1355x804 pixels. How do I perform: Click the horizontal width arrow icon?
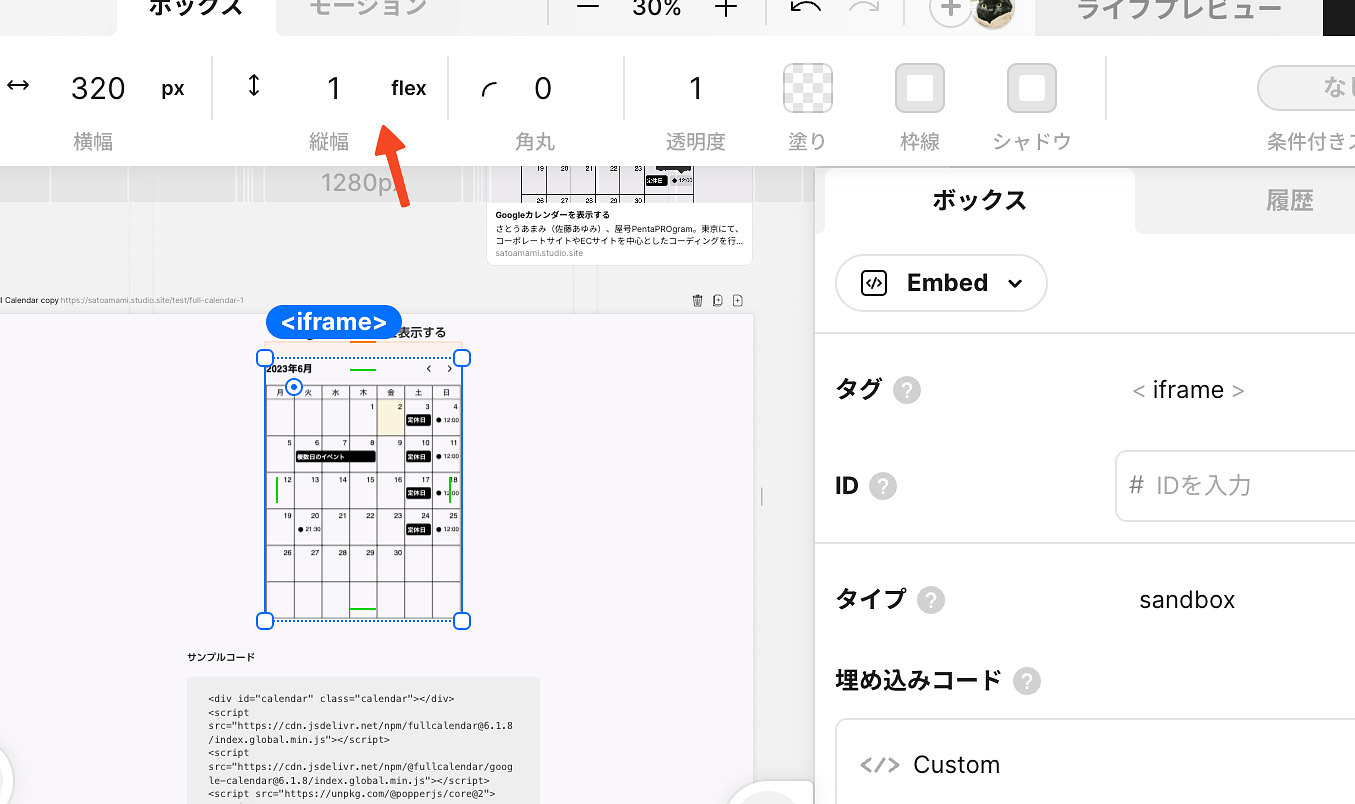point(18,86)
